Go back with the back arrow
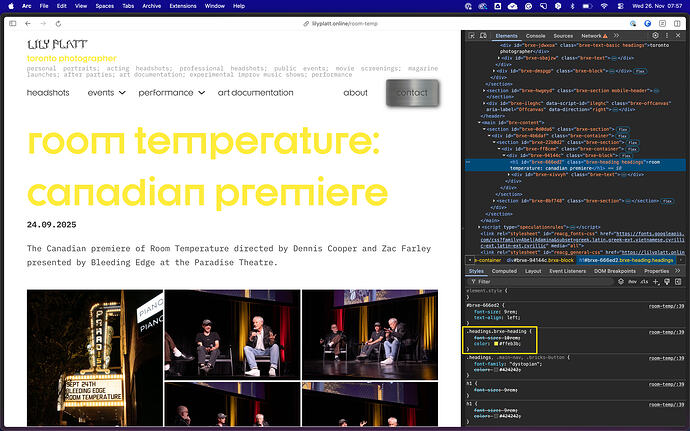Image resolution: width=690 pixels, height=431 pixels. 28,23
